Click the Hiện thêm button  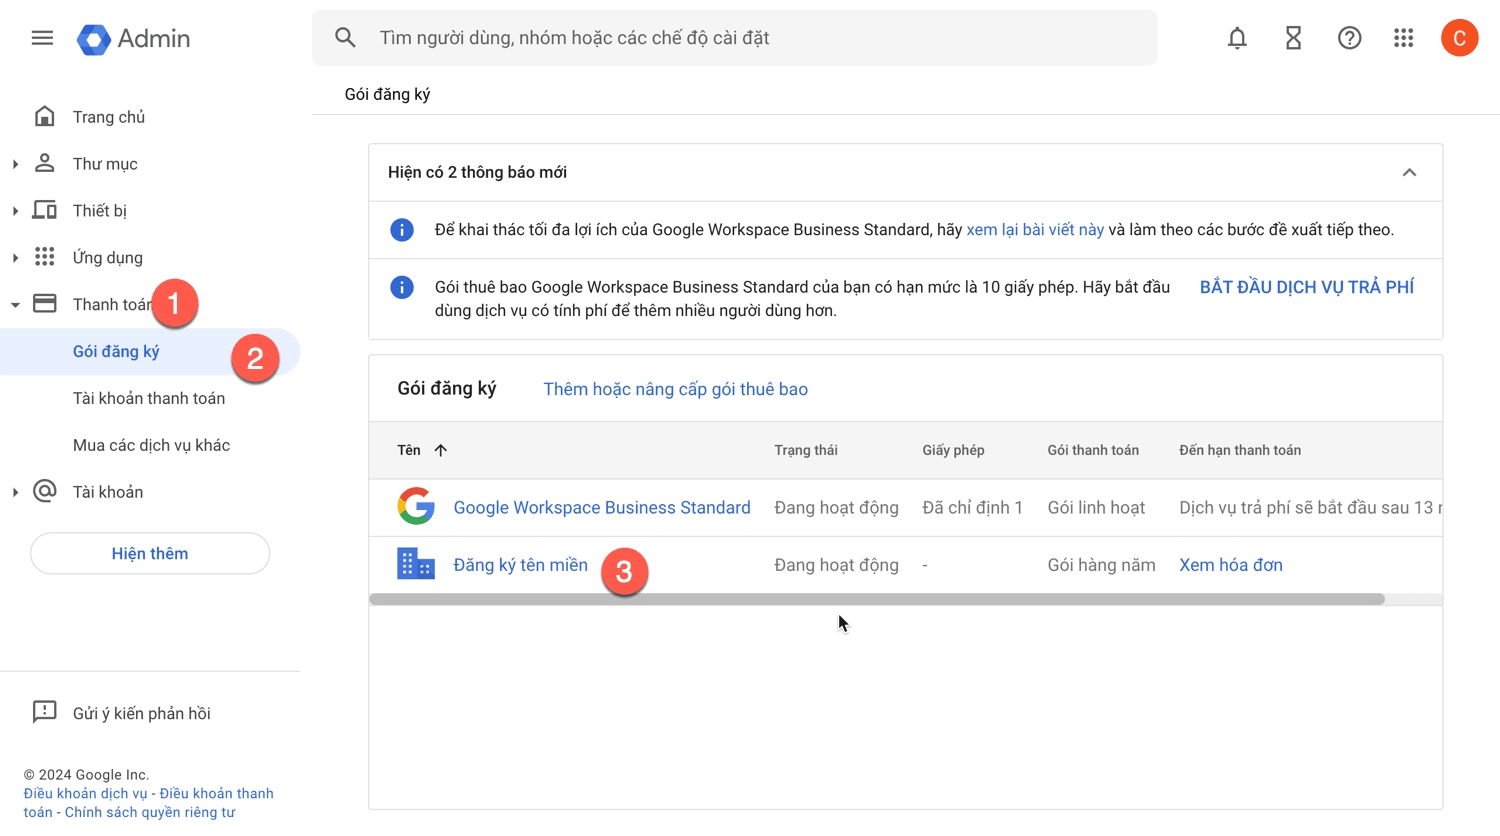(150, 553)
